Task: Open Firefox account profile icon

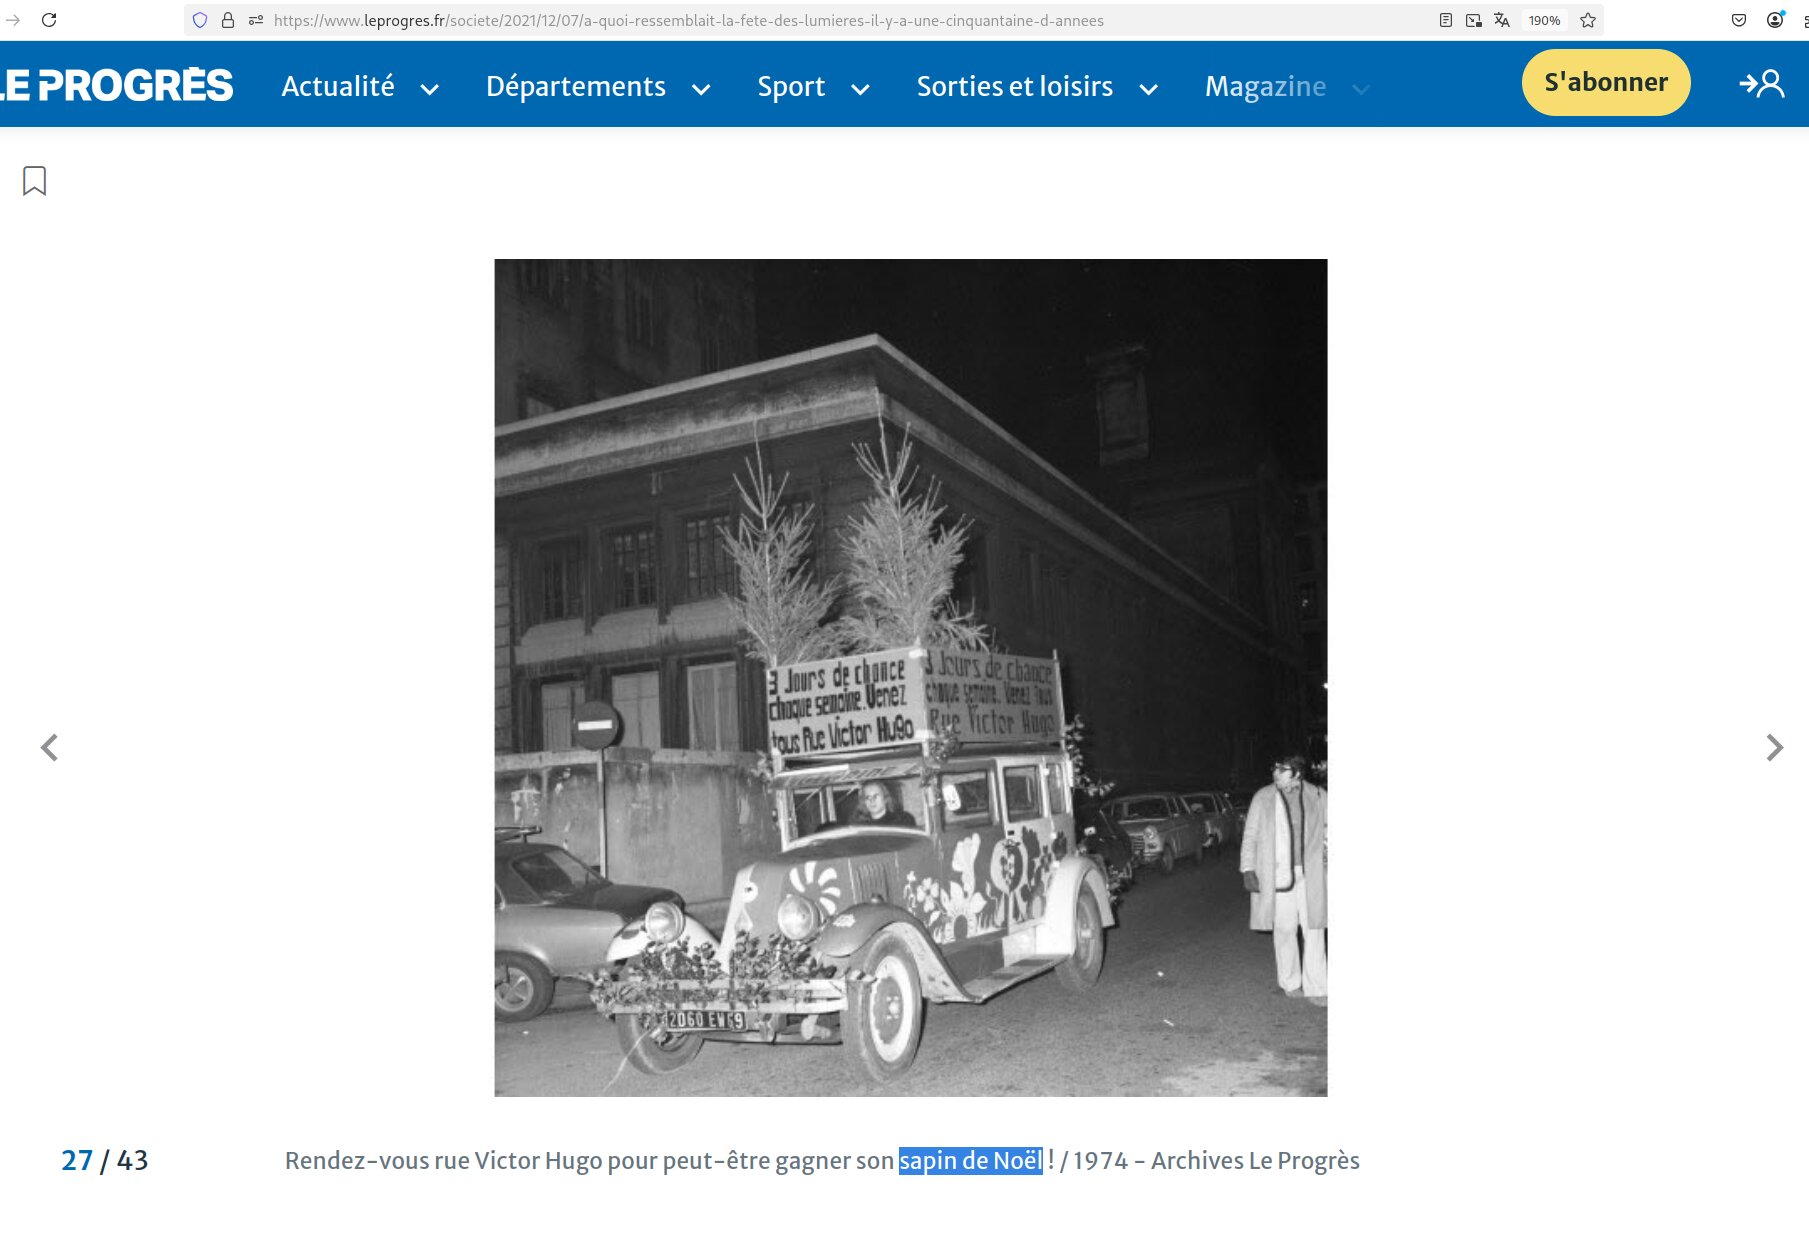Action: (1775, 20)
